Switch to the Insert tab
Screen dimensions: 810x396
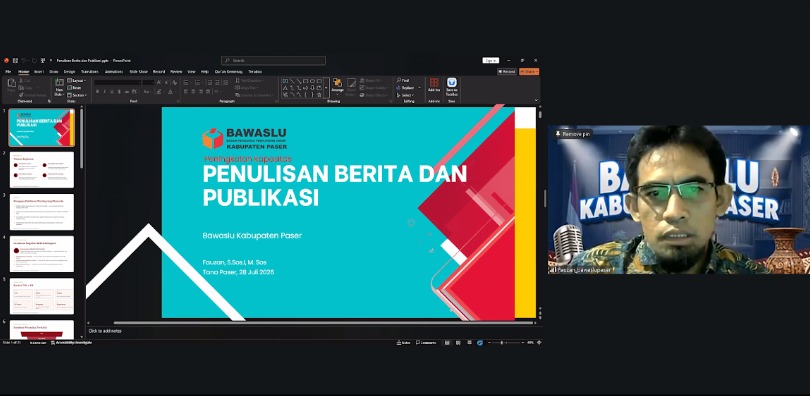click(39, 71)
